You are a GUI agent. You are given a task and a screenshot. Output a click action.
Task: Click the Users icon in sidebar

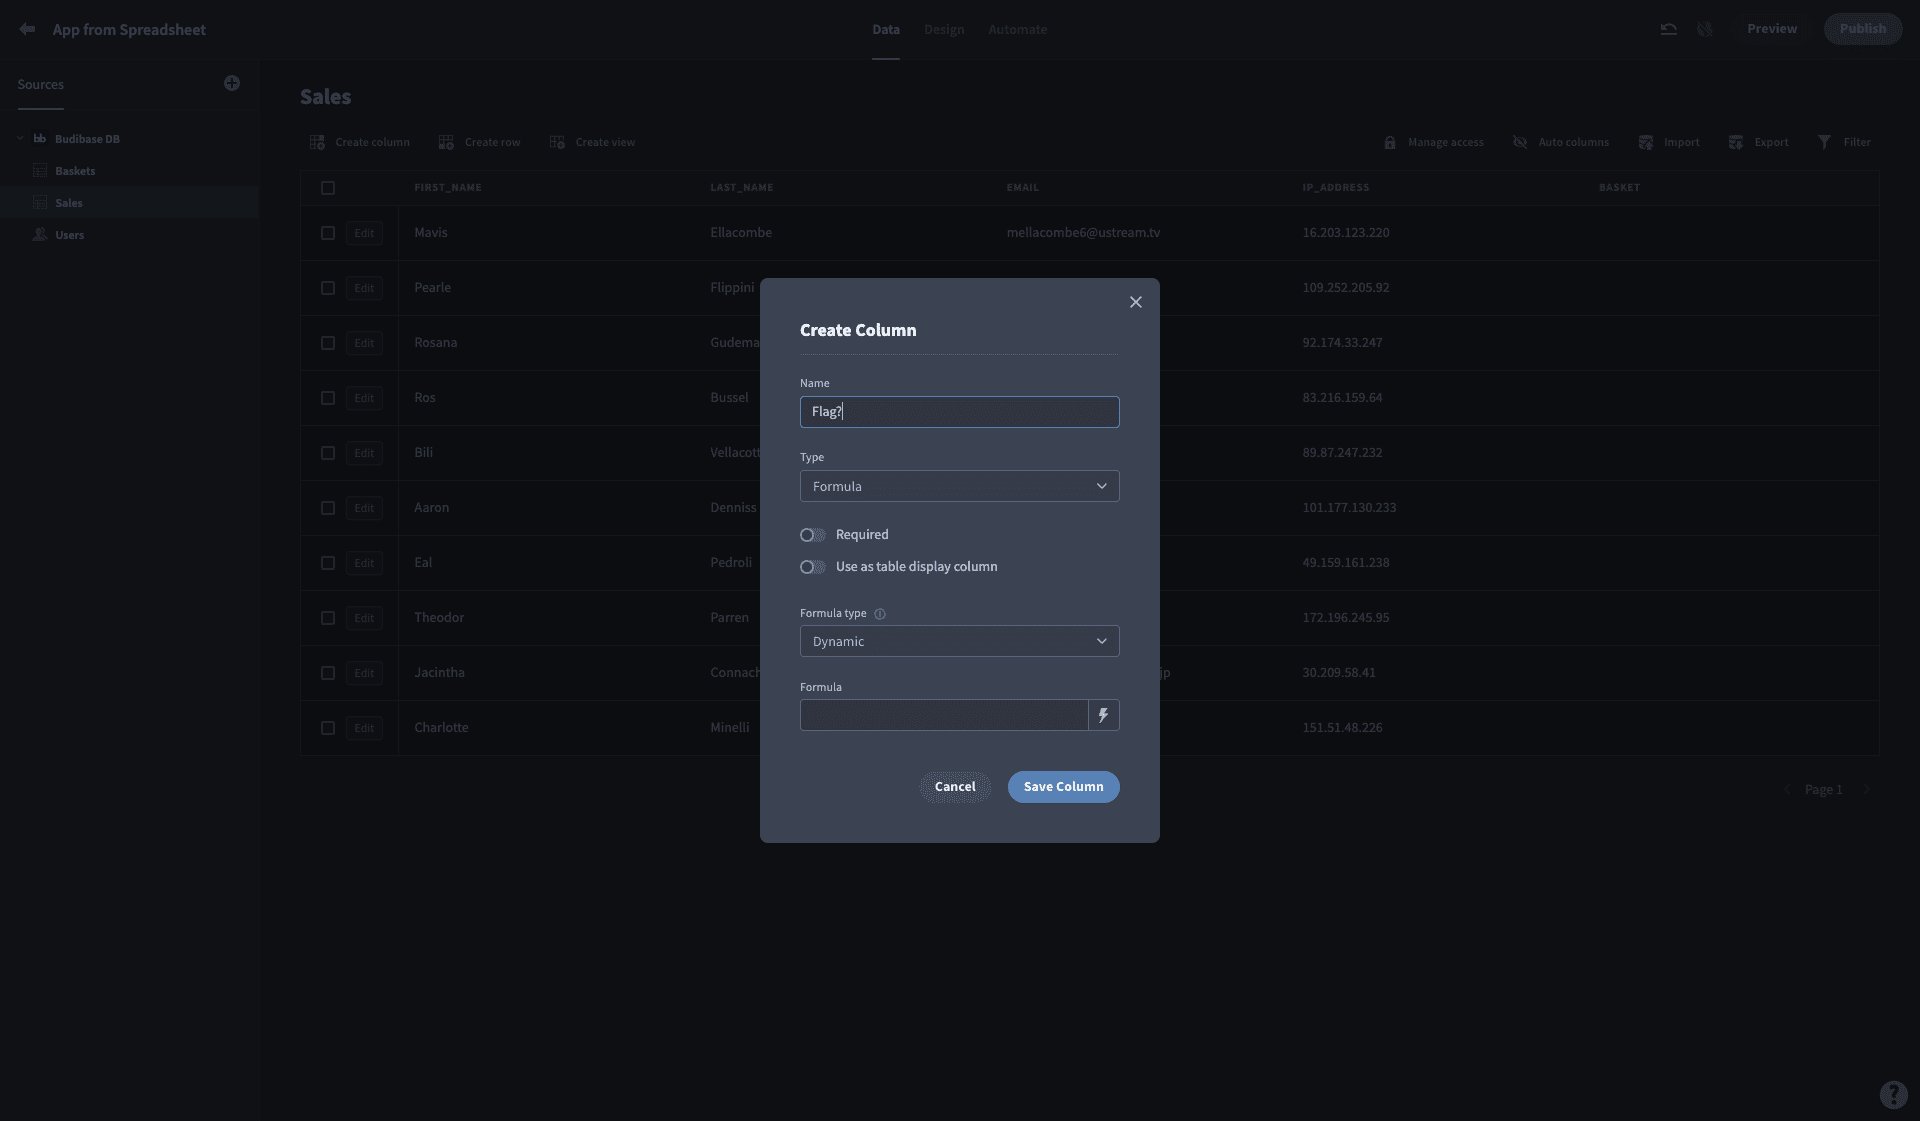(x=40, y=234)
